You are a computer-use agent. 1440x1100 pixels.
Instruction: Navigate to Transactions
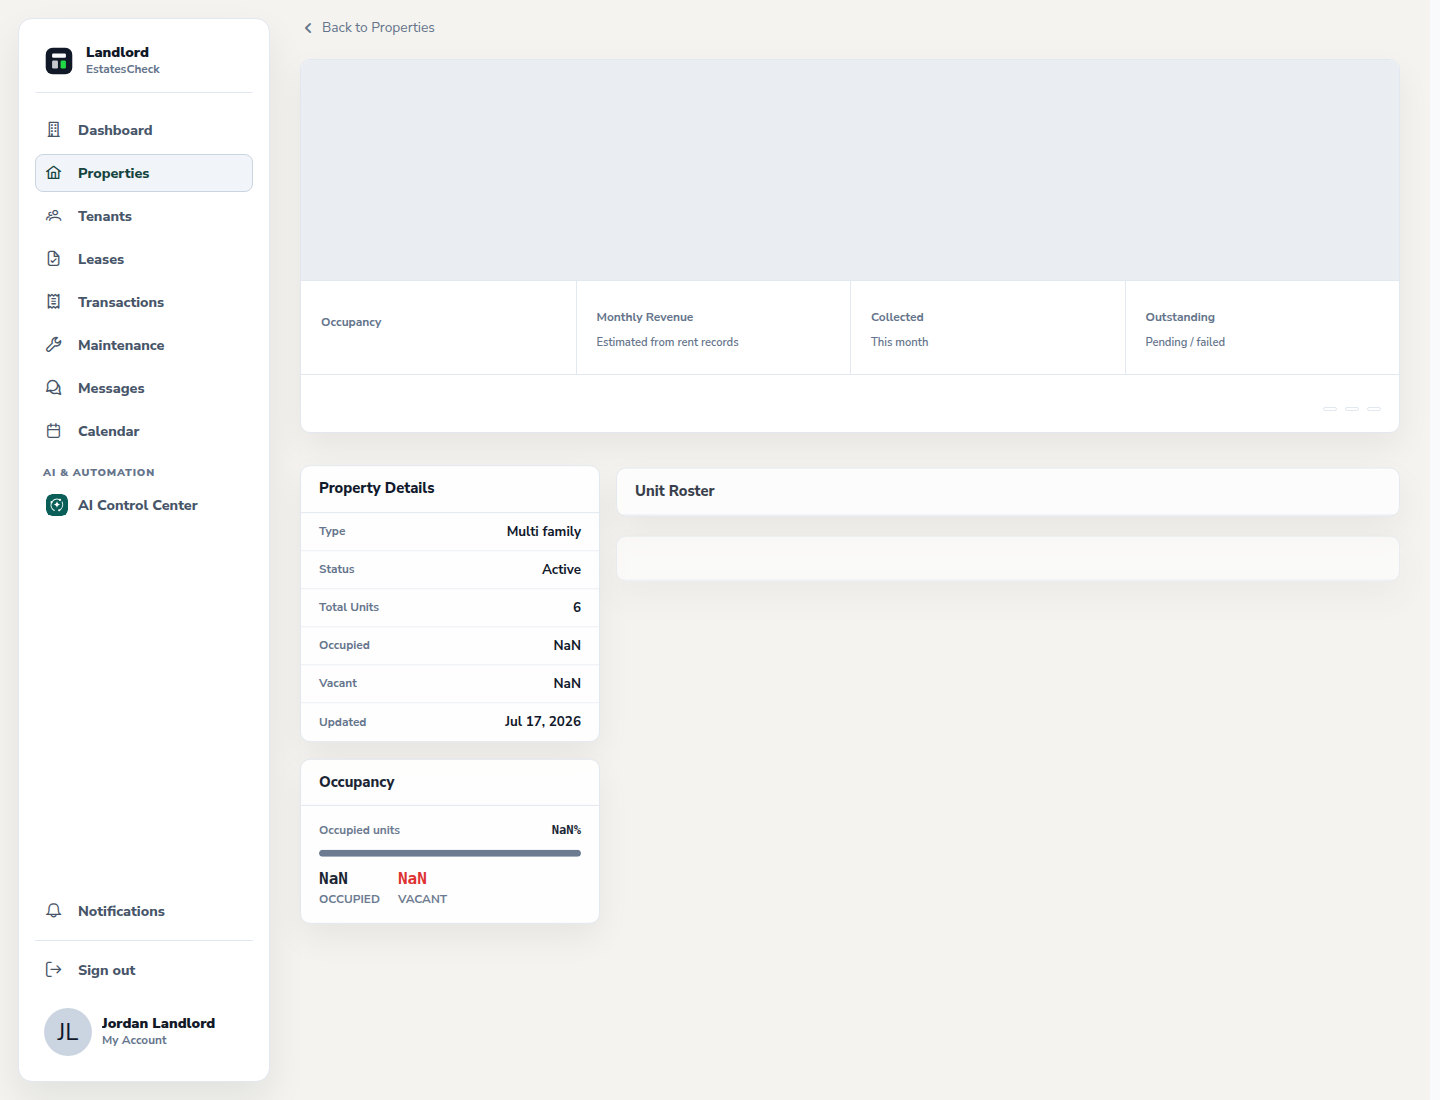pyautogui.click(x=144, y=302)
